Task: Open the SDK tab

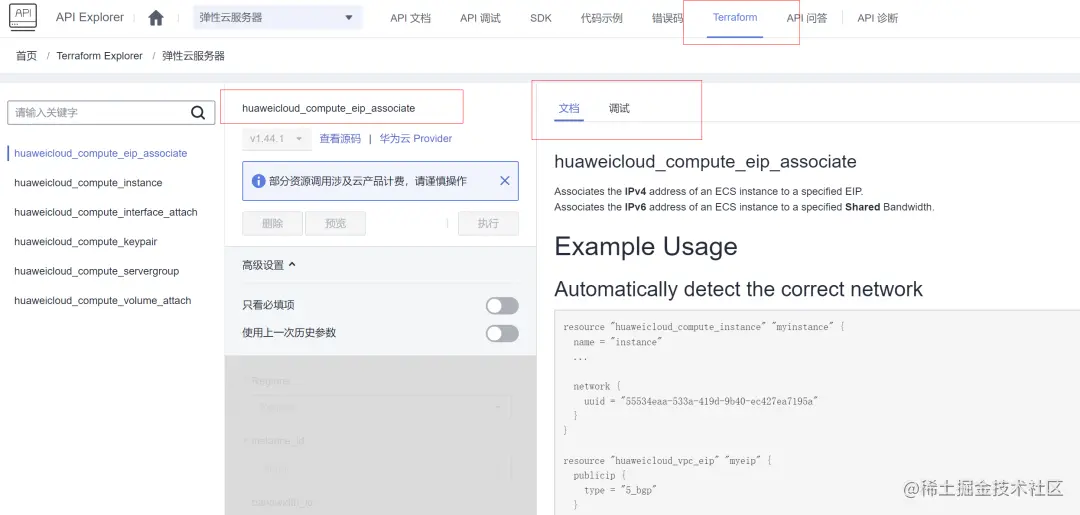Action: tap(541, 19)
